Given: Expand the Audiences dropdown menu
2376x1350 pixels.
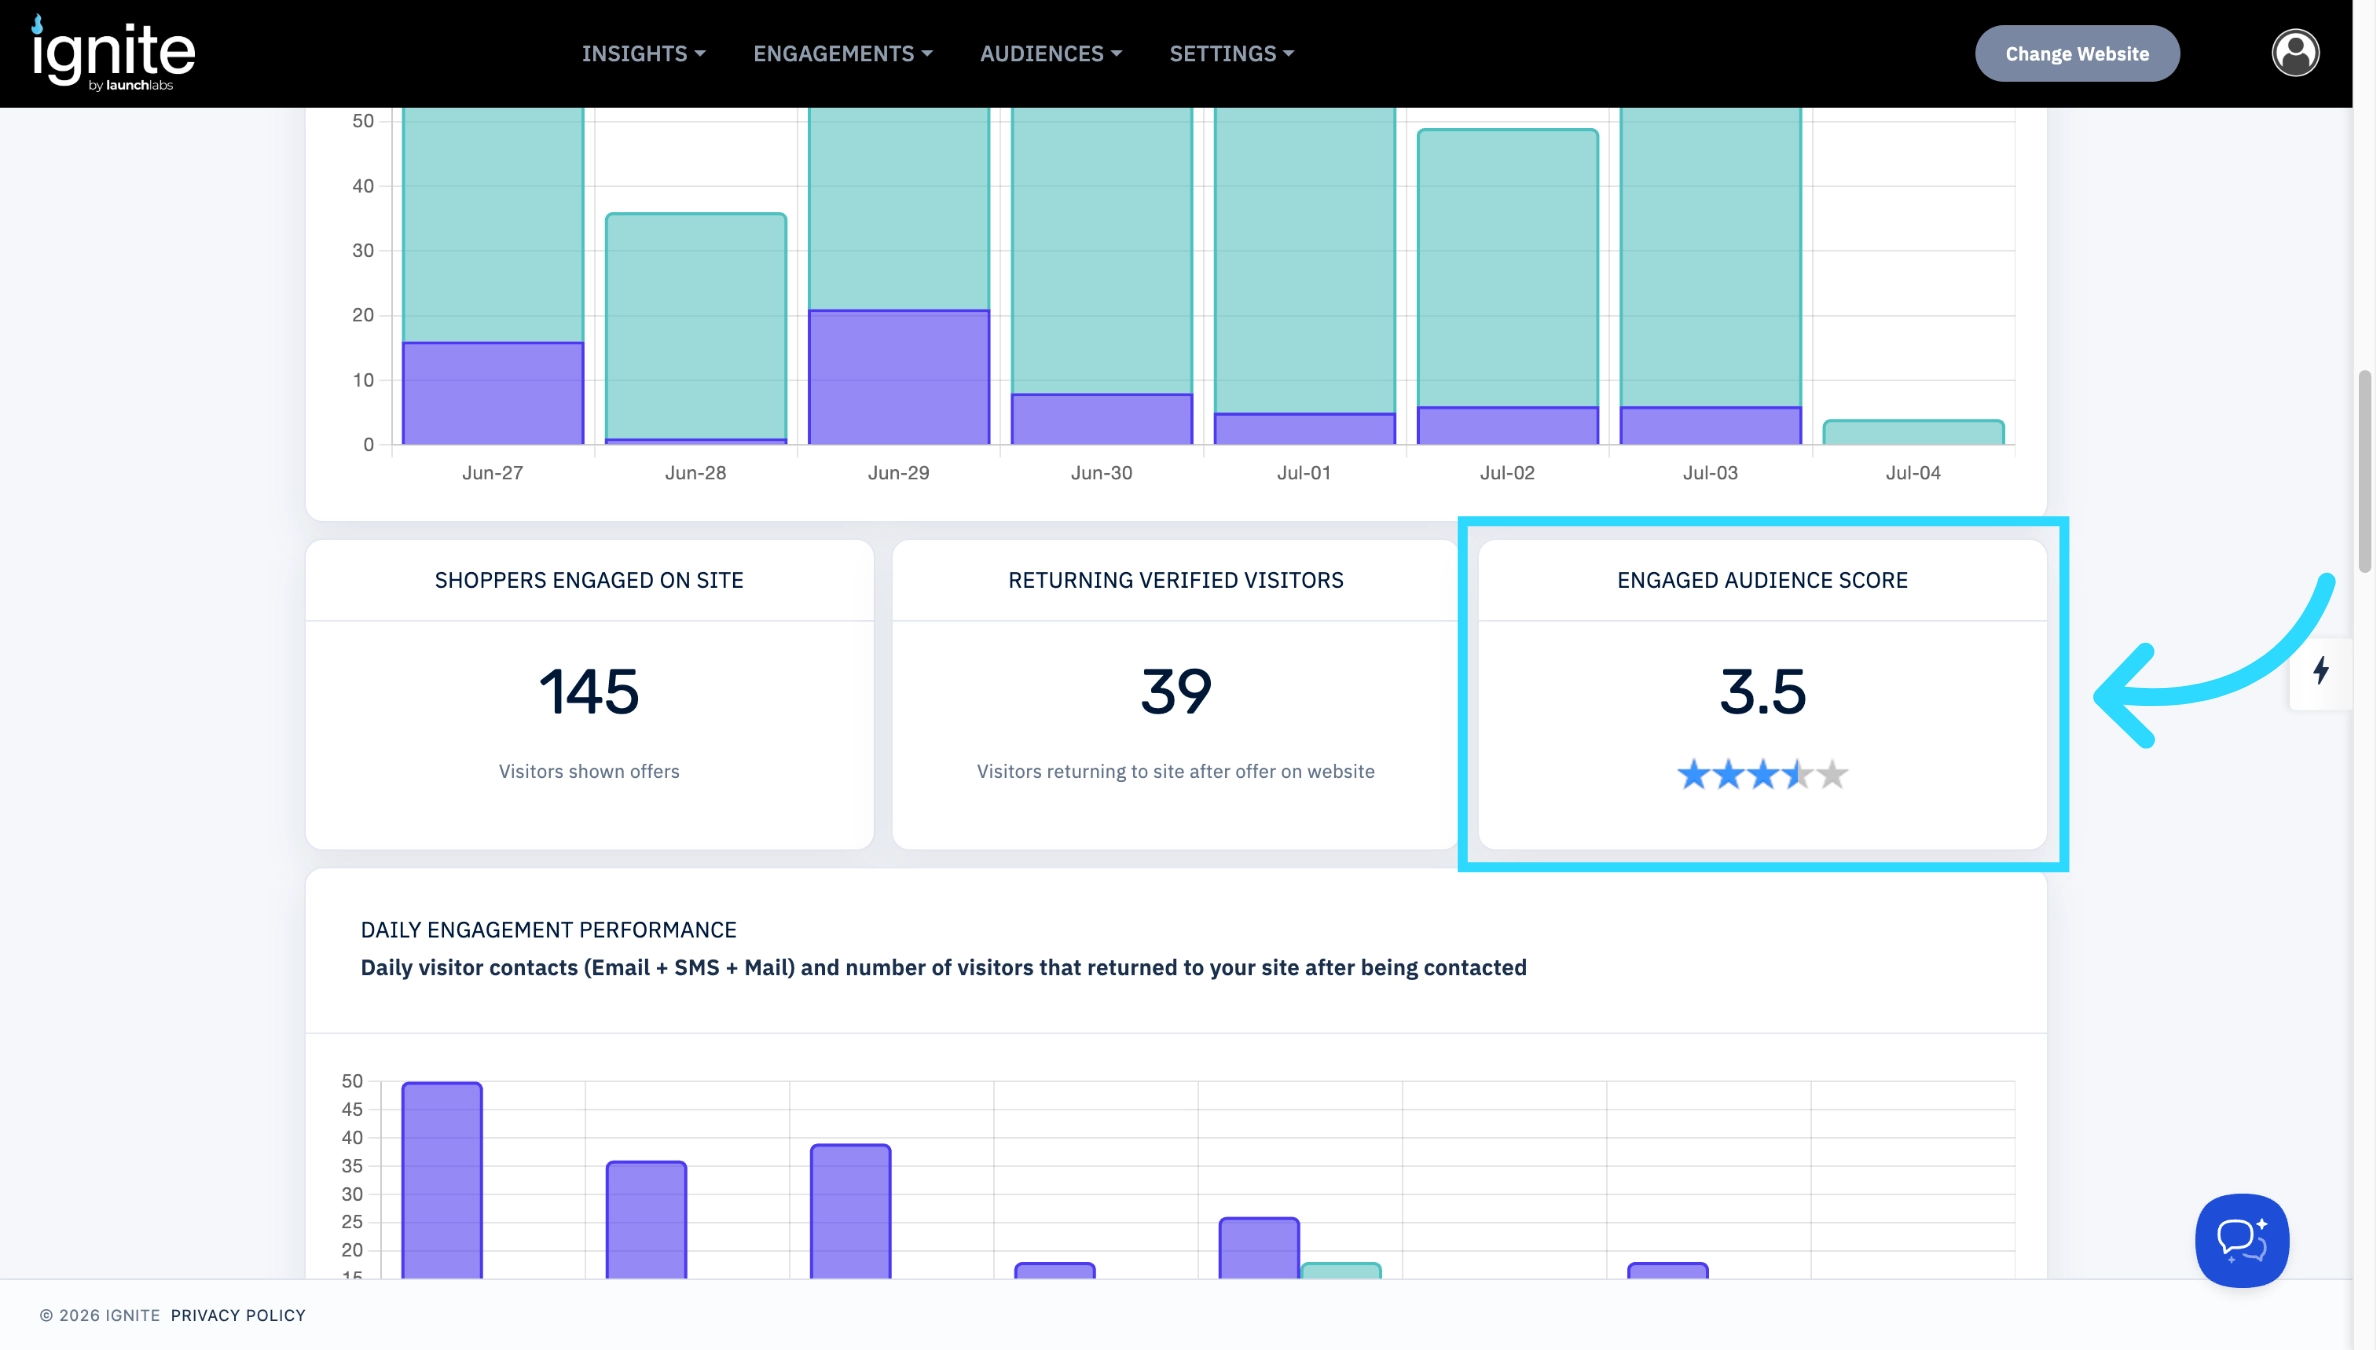Looking at the screenshot, I should [1051, 54].
